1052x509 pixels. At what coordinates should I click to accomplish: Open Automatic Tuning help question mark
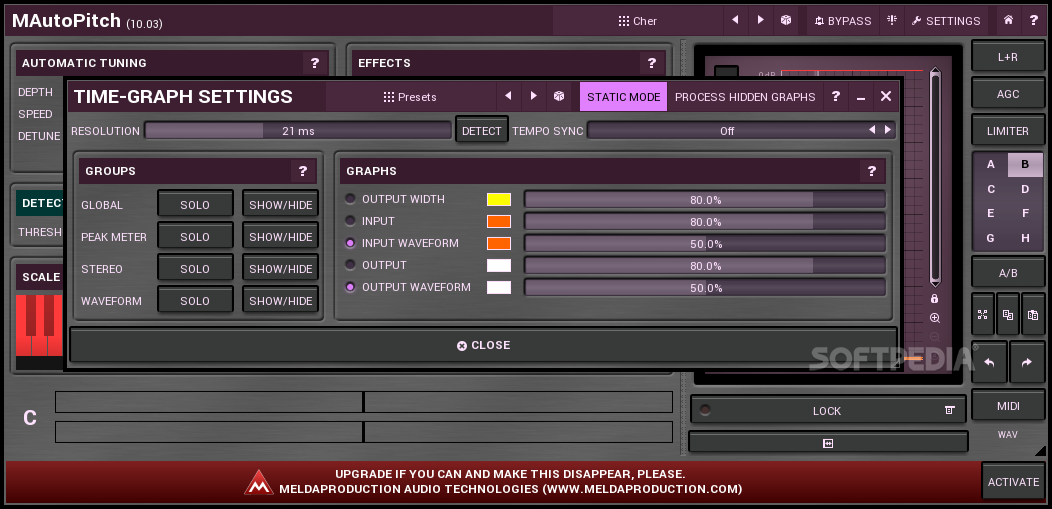(x=315, y=63)
